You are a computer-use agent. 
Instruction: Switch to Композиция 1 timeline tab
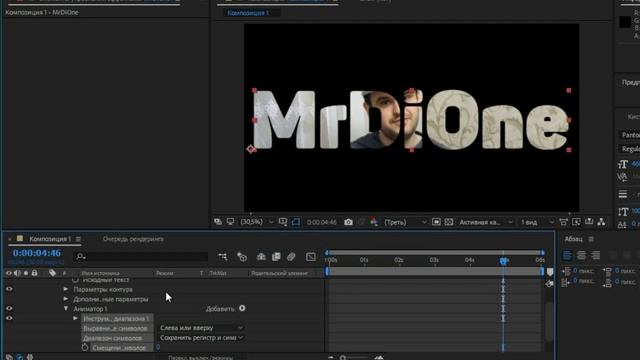click(50, 239)
